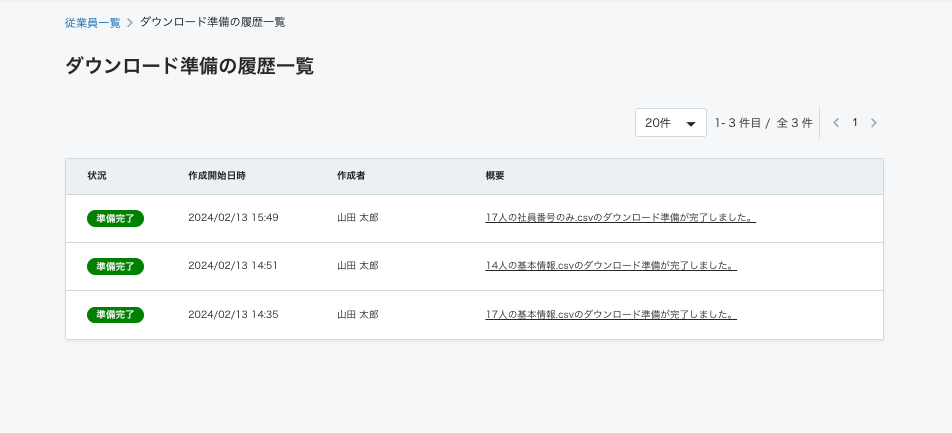The height and width of the screenshot is (433, 952).
Task: Click the 準備完了 badge for 14:35 row
Action: [x=115, y=315]
